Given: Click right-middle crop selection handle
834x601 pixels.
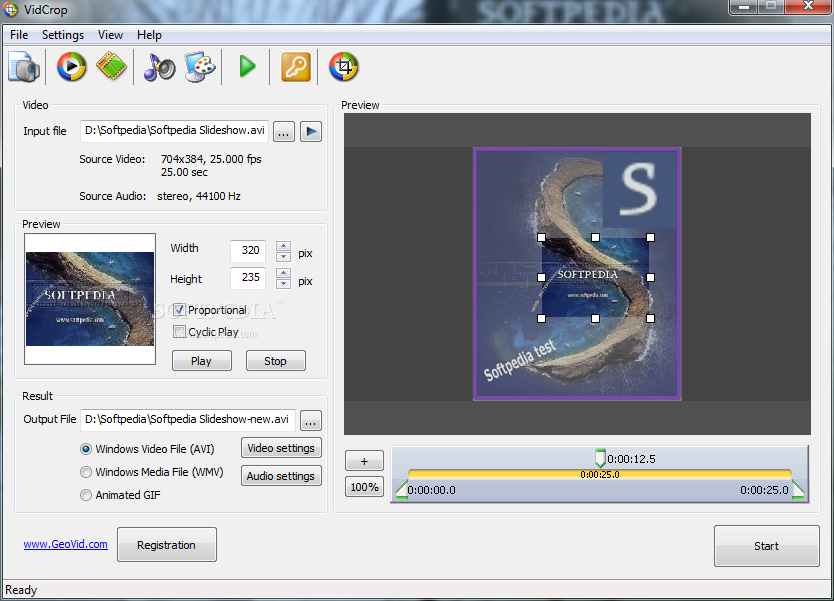Looking at the screenshot, I should 650,278.
